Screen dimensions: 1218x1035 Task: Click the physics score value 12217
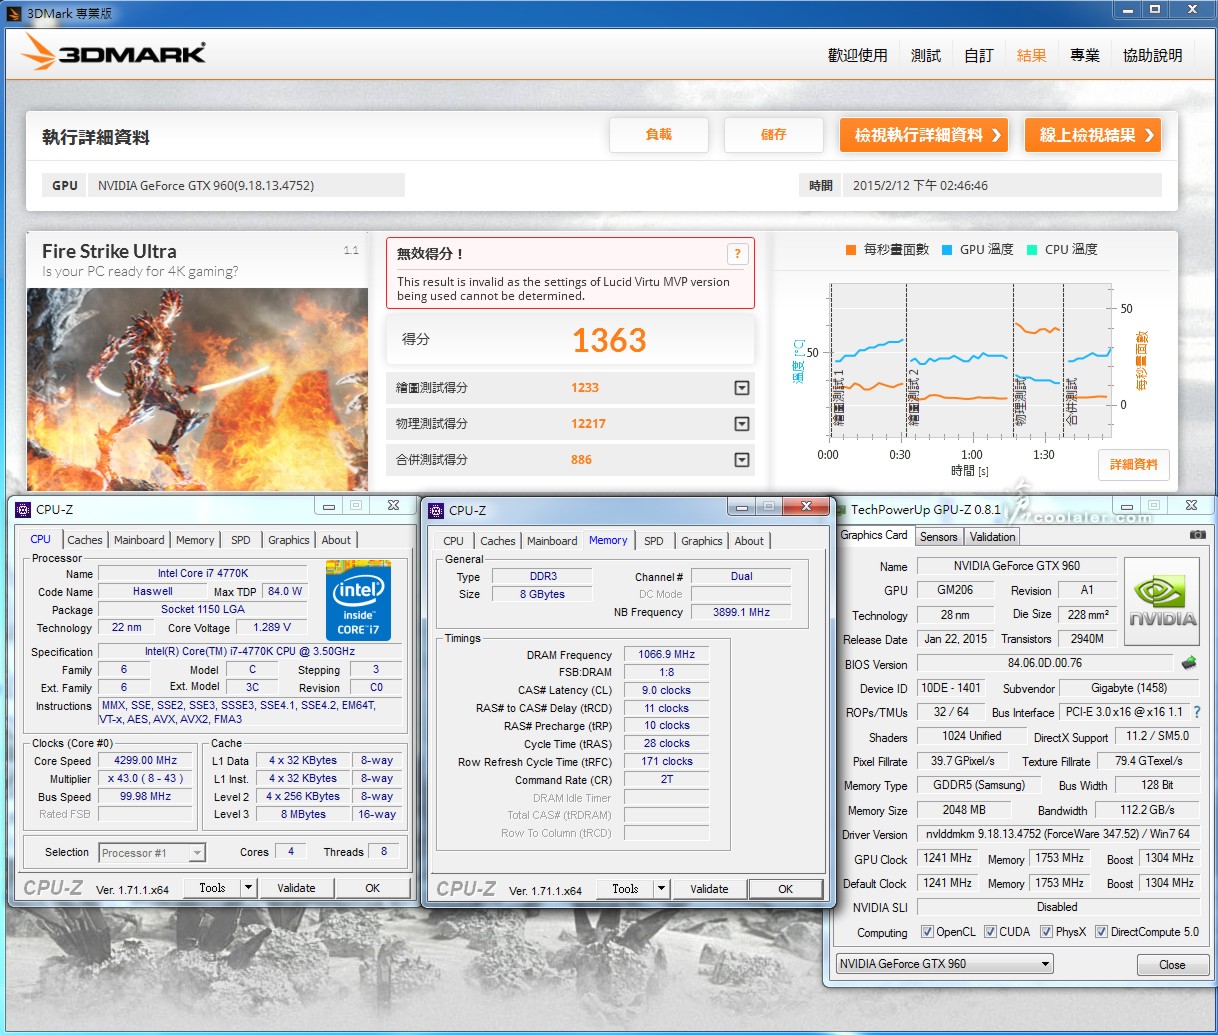[x=588, y=423]
